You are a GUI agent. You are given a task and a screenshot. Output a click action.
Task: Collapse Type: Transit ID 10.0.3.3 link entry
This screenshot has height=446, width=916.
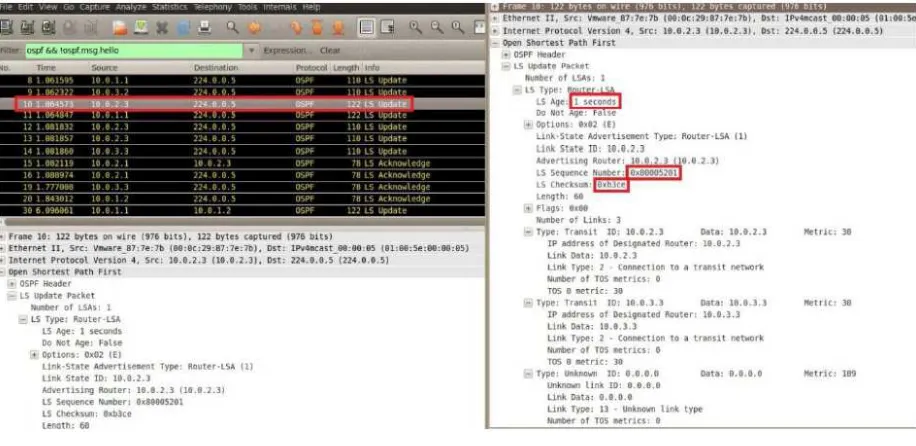pyautogui.click(x=529, y=303)
